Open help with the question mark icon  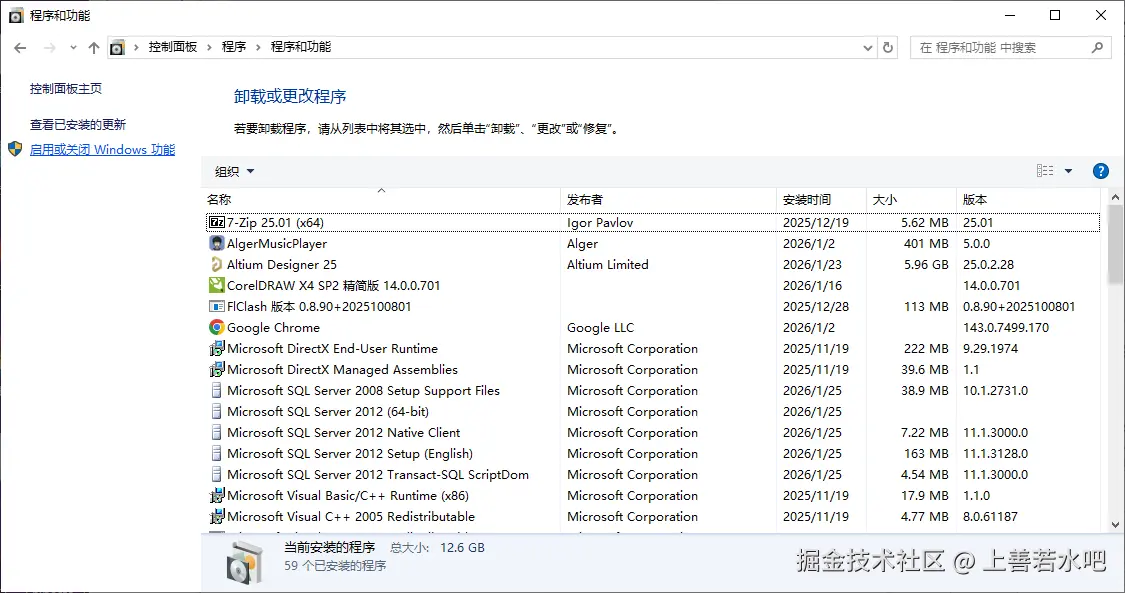click(1101, 171)
